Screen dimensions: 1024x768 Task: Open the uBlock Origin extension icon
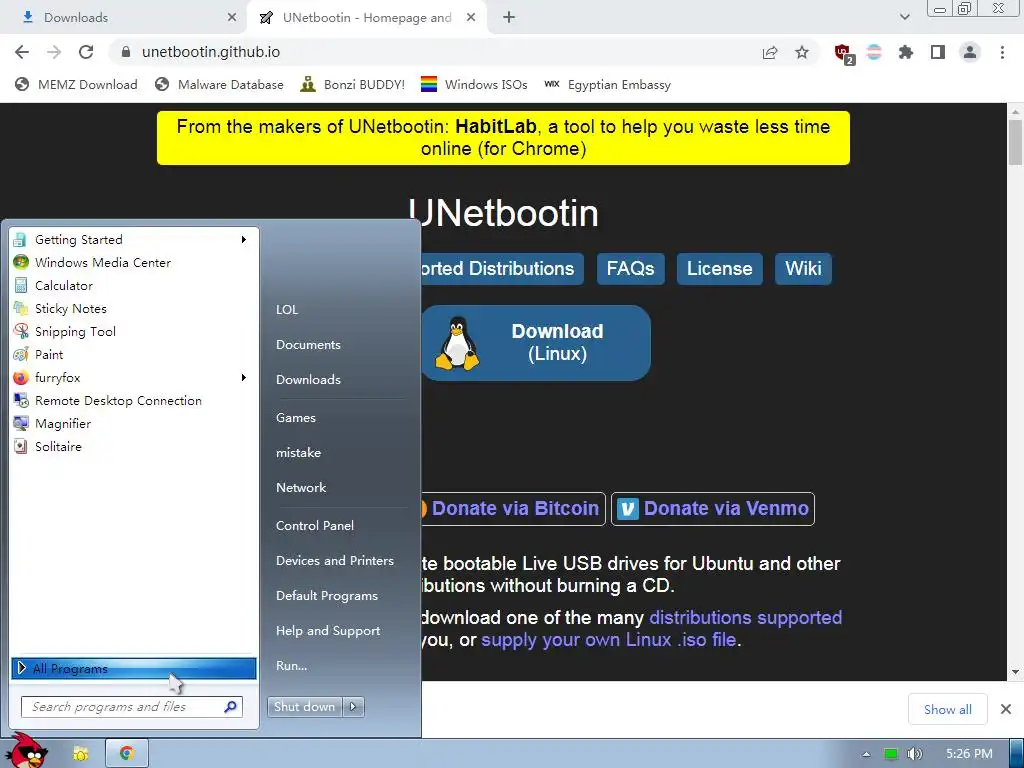click(x=844, y=53)
